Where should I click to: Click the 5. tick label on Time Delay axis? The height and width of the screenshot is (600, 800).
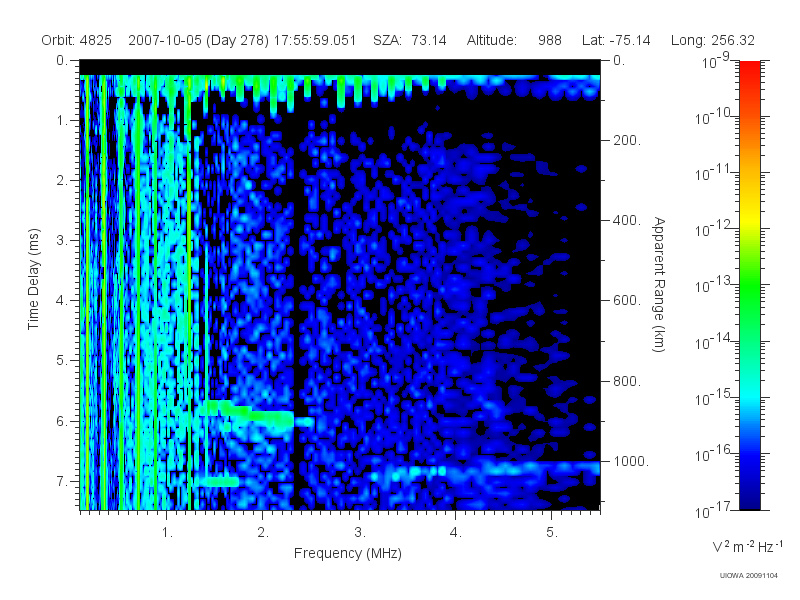[62, 361]
